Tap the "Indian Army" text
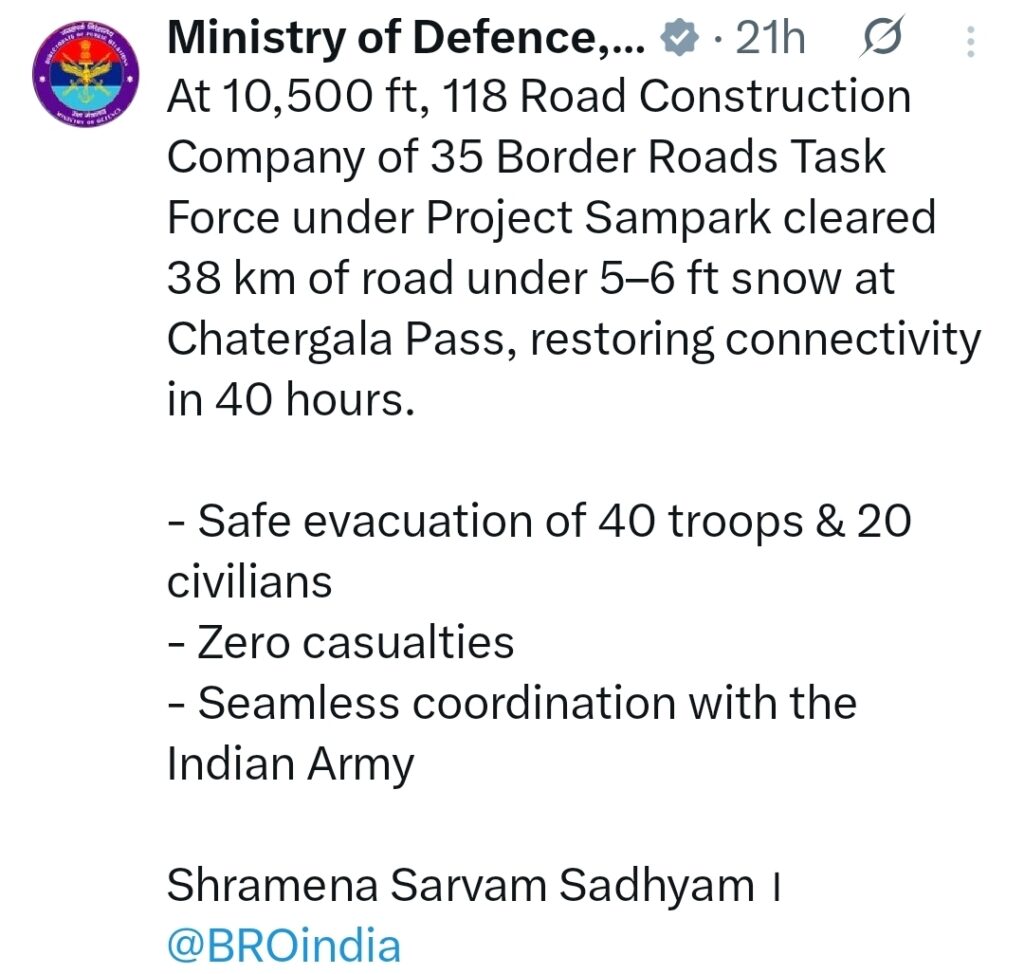The width and height of the screenshot is (1024, 974). click(x=290, y=764)
